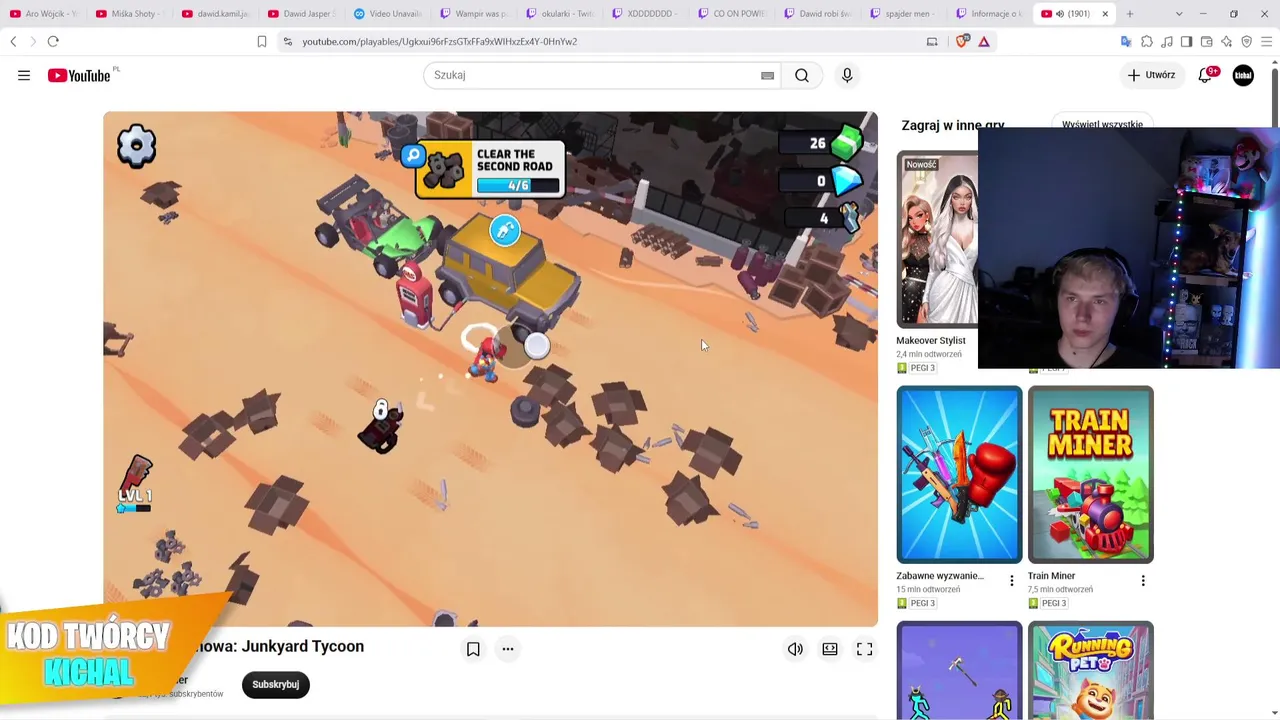Screen dimensions: 1280x720
Task: Mute the active YouTube tab audio
Action: (1060, 14)
